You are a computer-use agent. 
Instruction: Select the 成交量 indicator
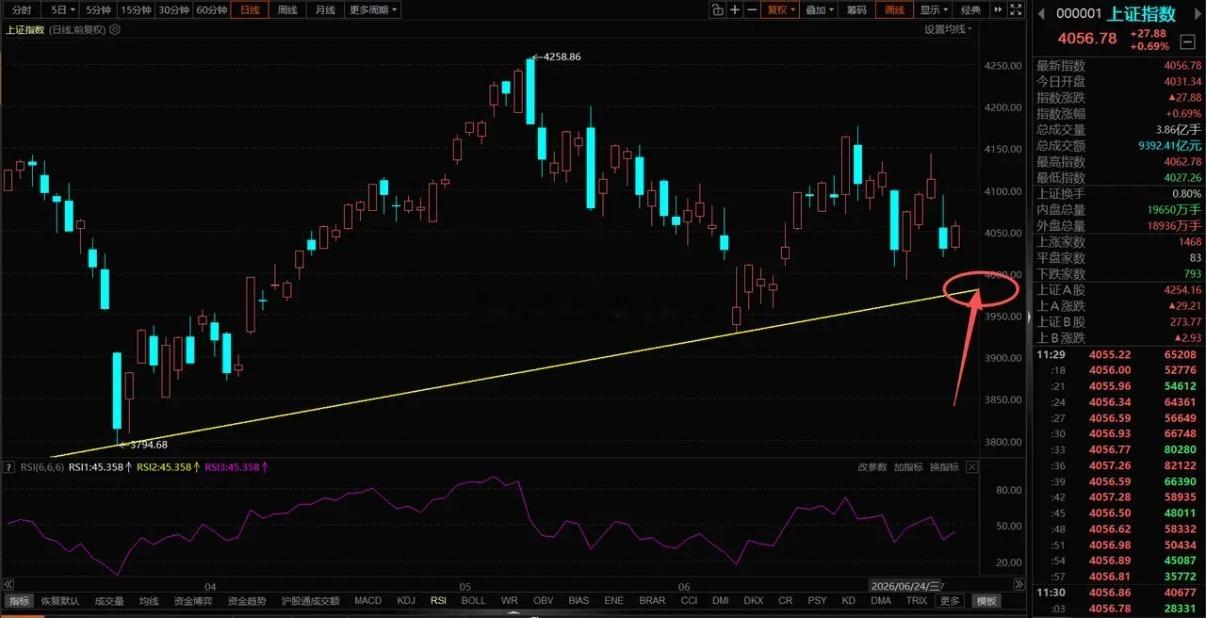[x=109, y=601]
